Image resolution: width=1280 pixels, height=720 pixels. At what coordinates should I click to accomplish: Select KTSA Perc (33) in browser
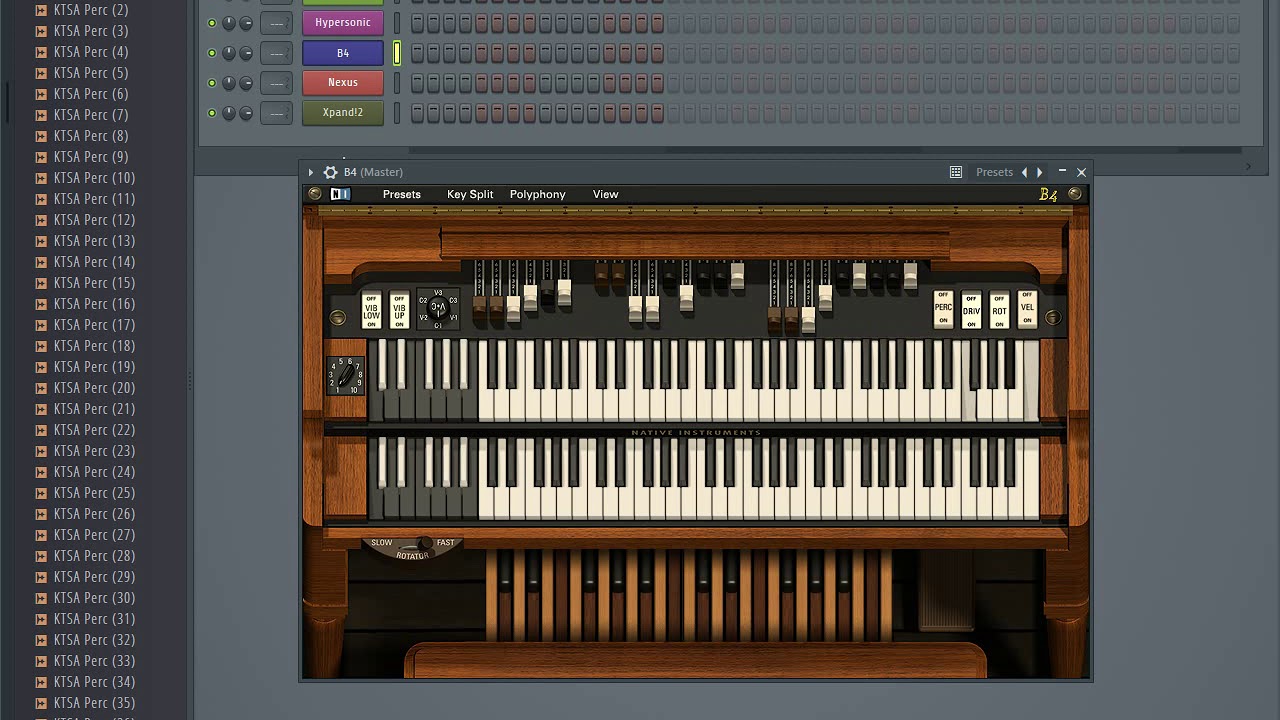tap(94, 661)
